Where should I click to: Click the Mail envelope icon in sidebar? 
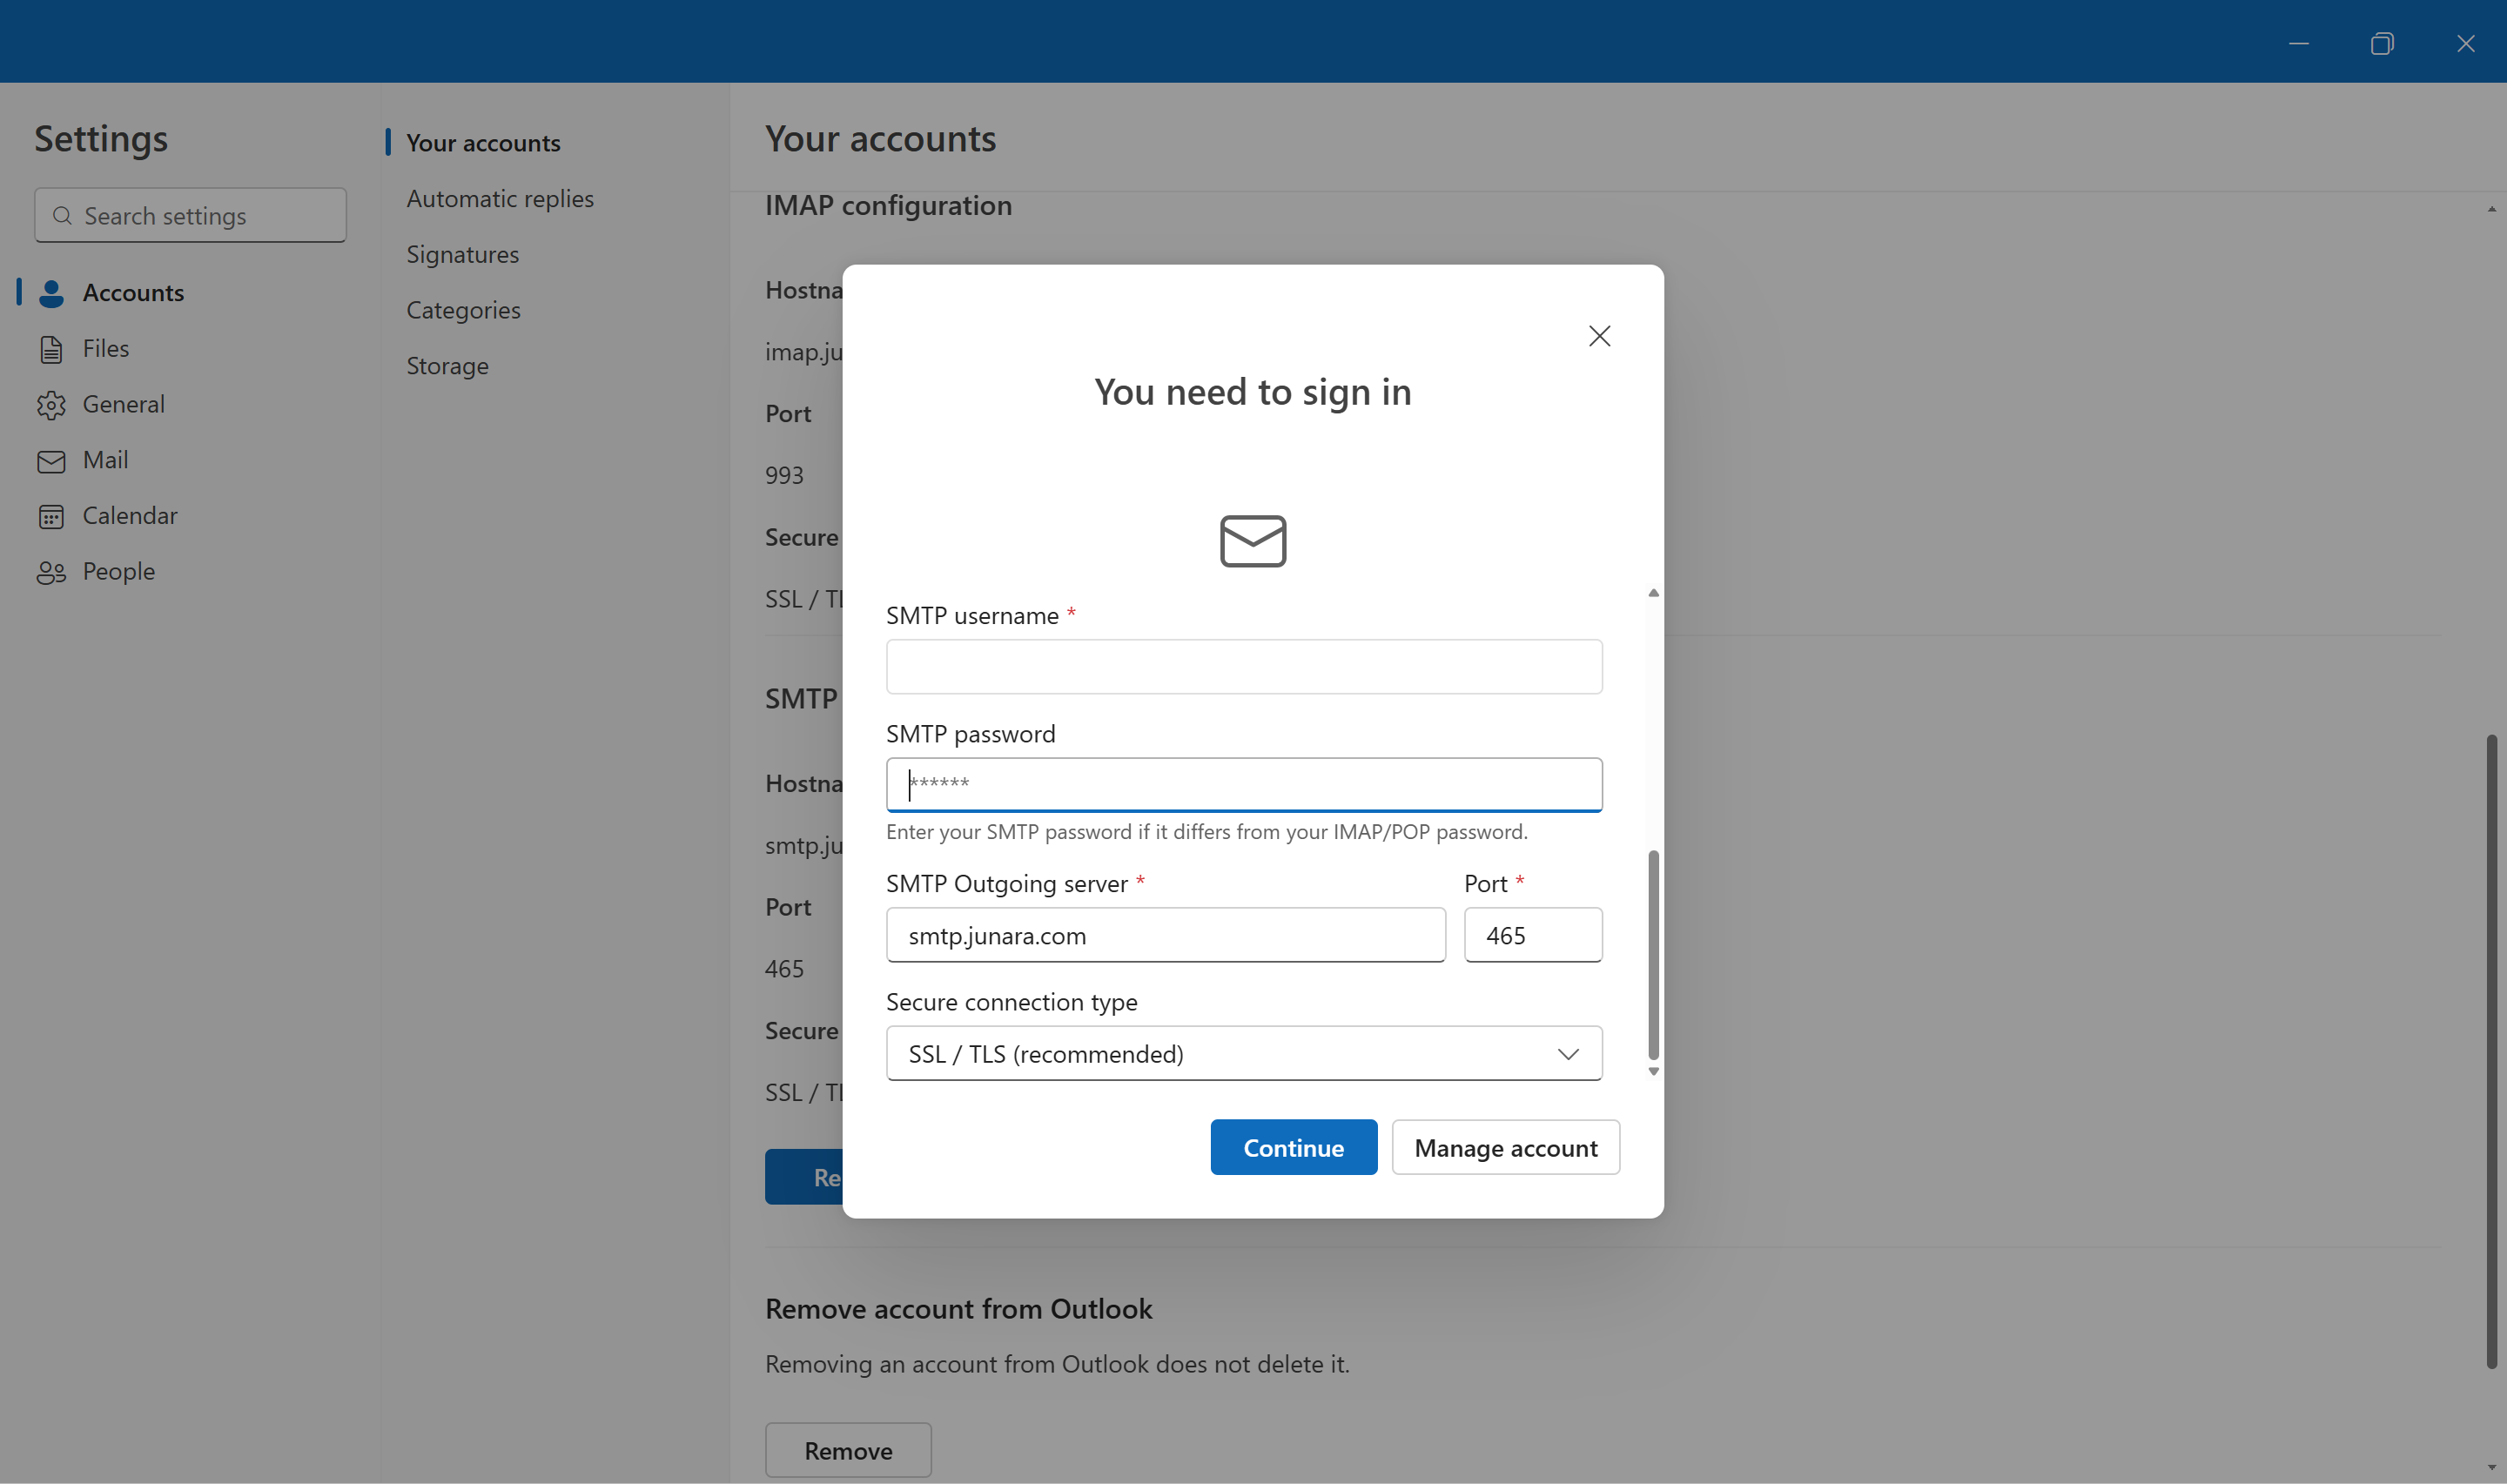(51, 460)
